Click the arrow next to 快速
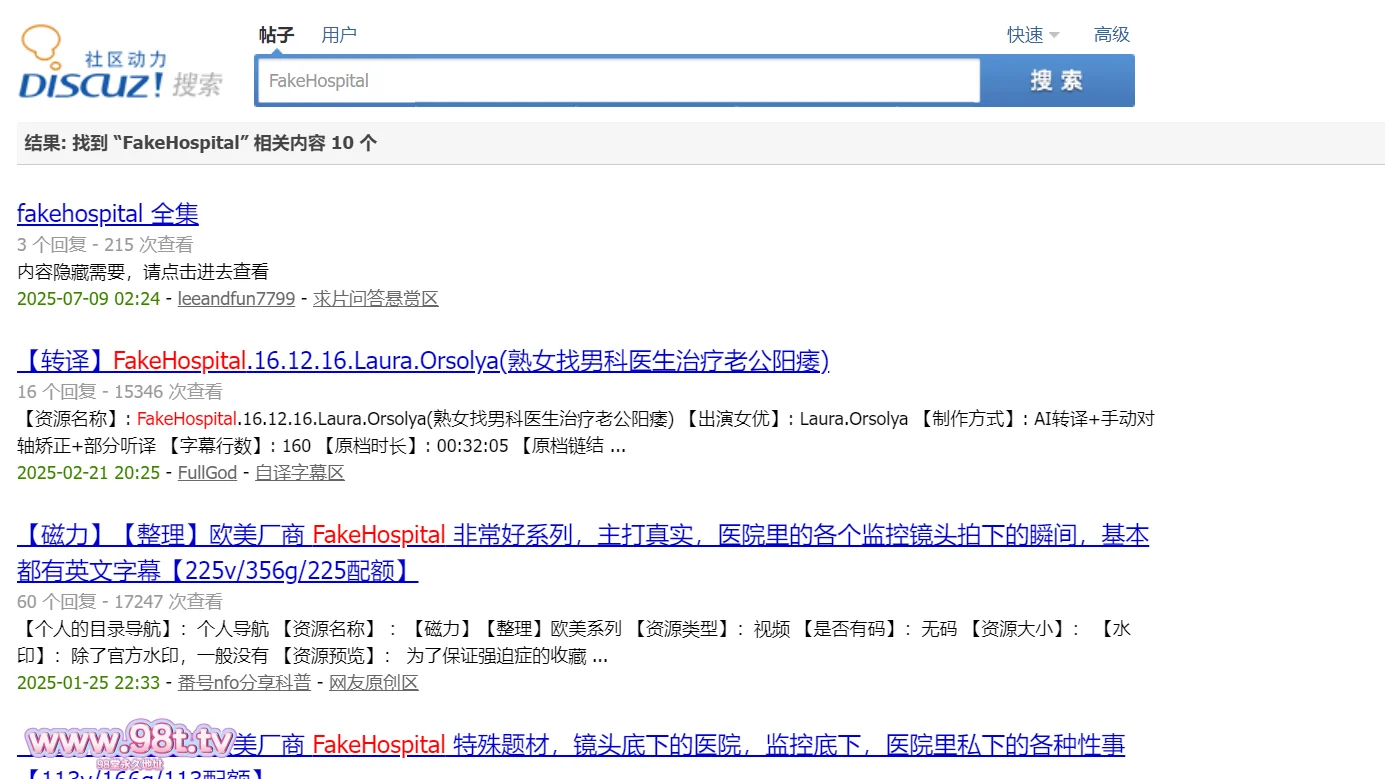Image resolution: width=1385 pixels, height=779 pixels. (1054, 36)
